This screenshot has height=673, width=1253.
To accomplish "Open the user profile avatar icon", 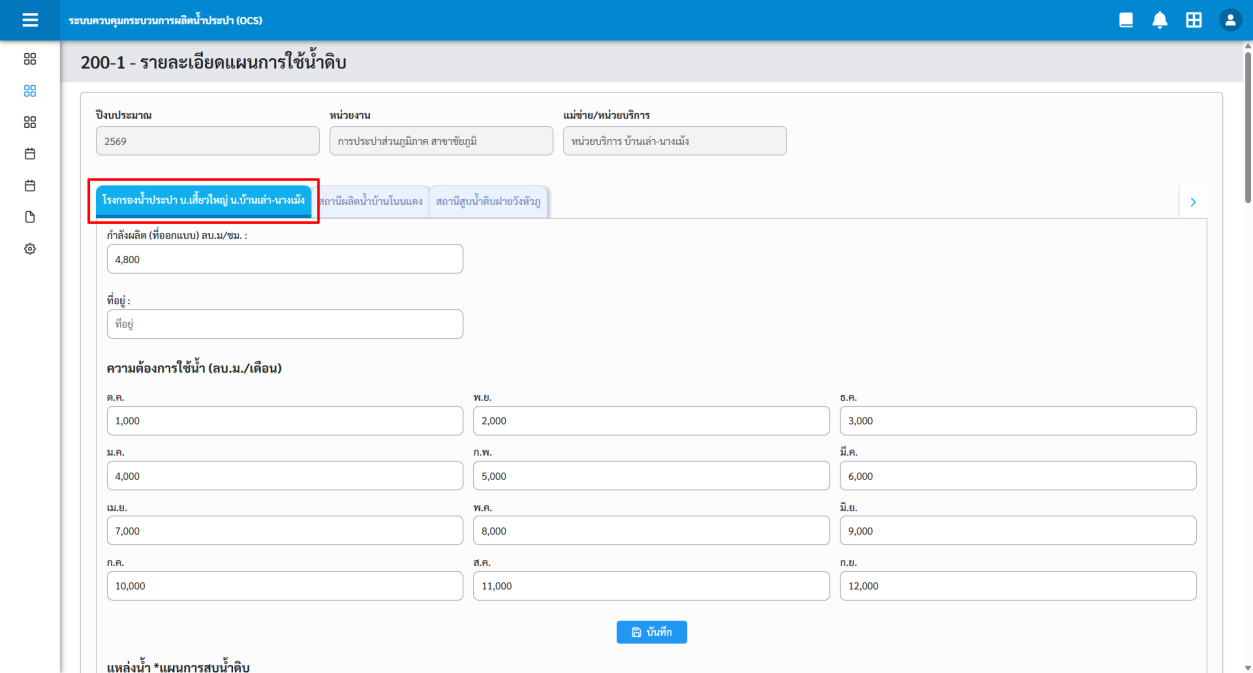I will [x=1231, y=20].
